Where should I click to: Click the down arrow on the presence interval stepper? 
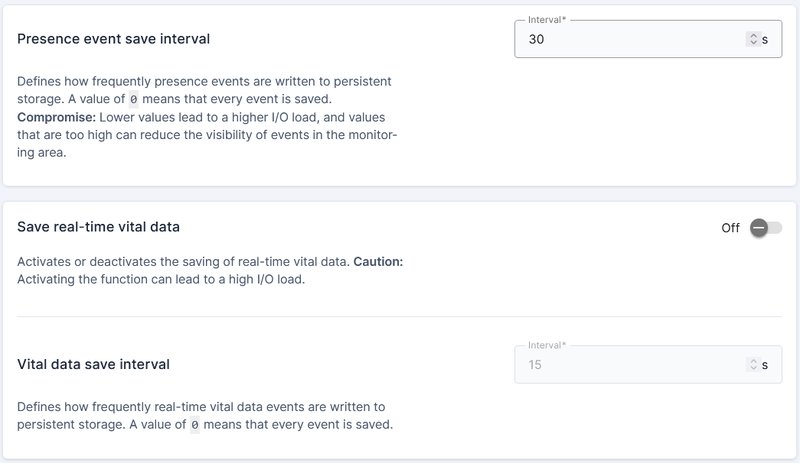click(x=753, y=43)
